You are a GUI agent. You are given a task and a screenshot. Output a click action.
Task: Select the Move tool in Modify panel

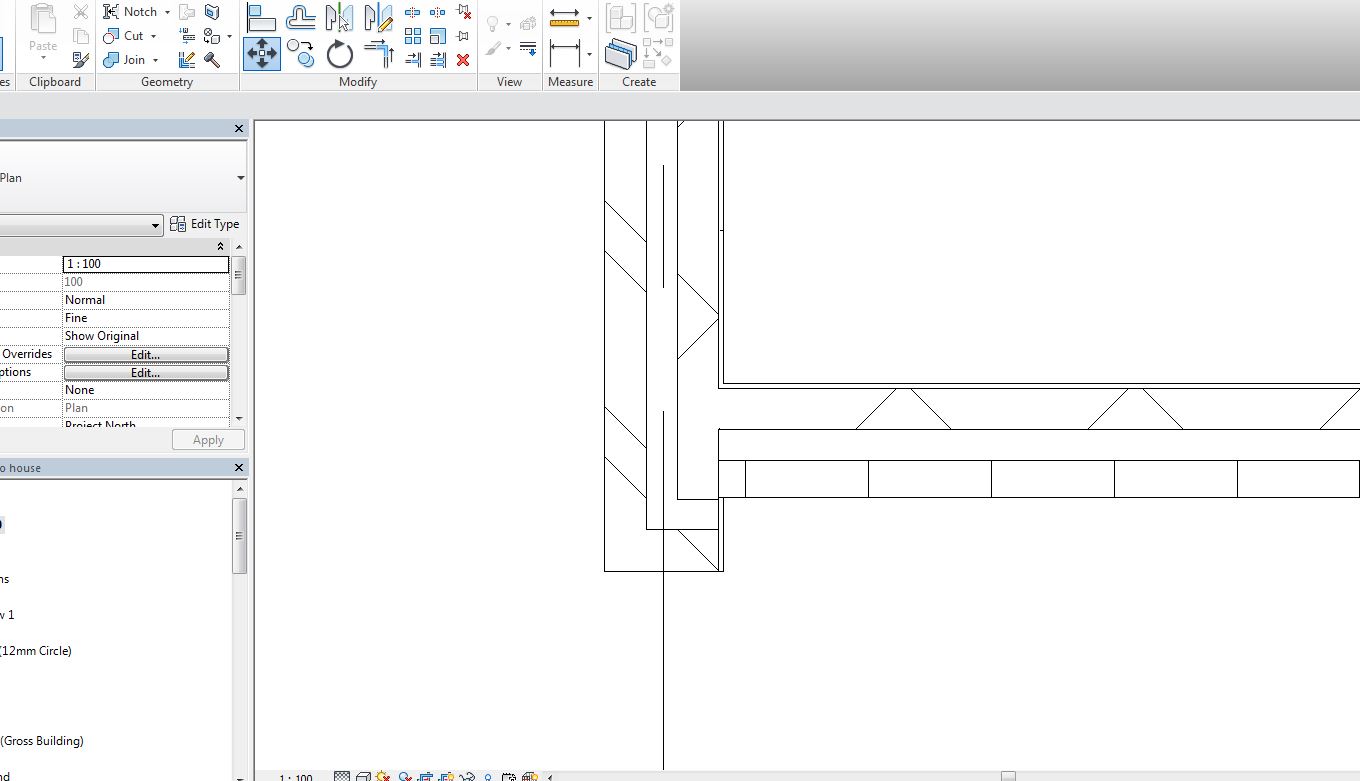tap(261, 52)
